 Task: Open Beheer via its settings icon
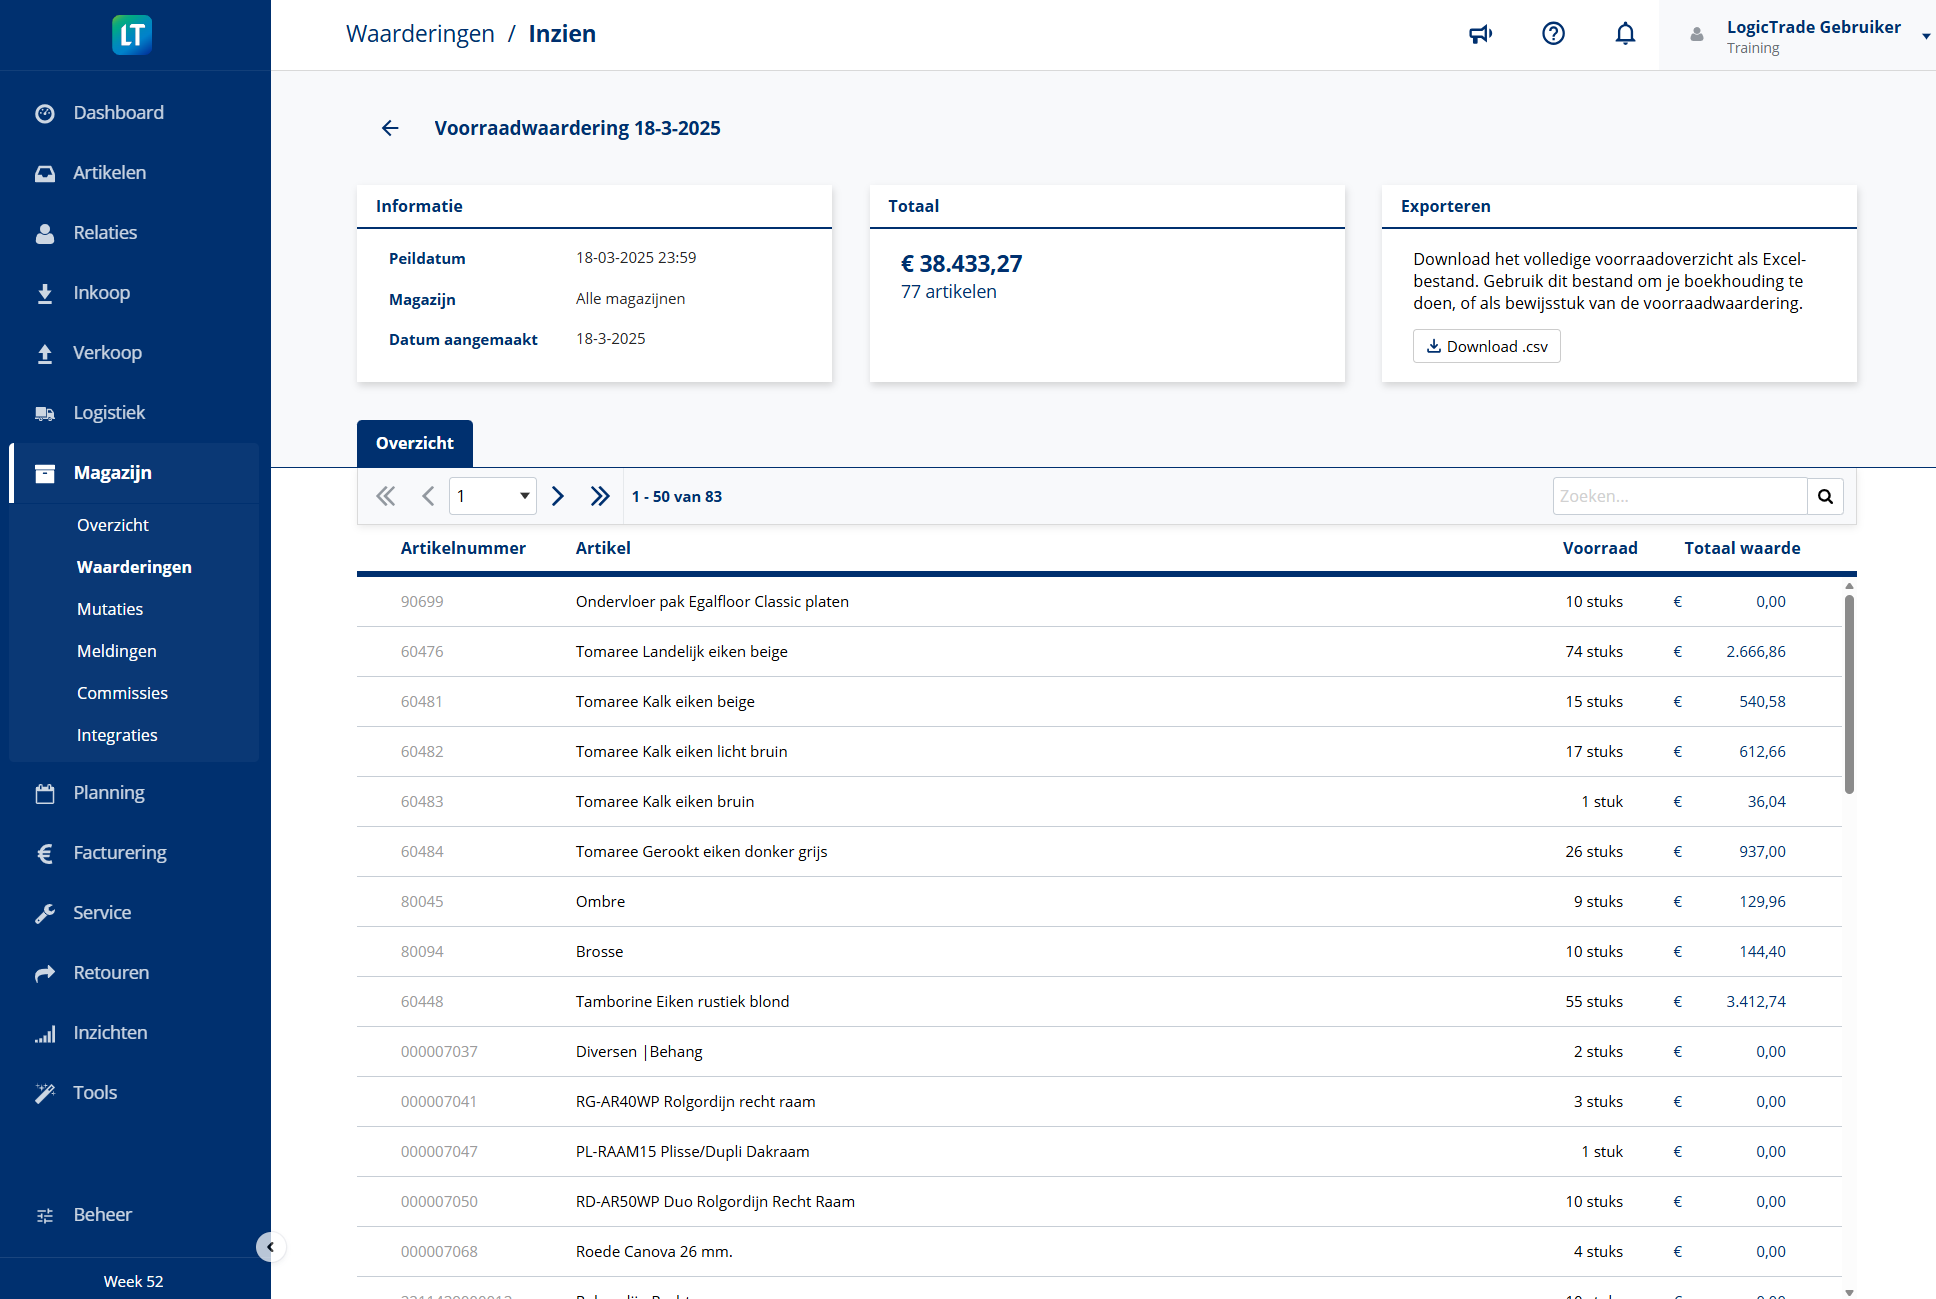pos(45,1214)
